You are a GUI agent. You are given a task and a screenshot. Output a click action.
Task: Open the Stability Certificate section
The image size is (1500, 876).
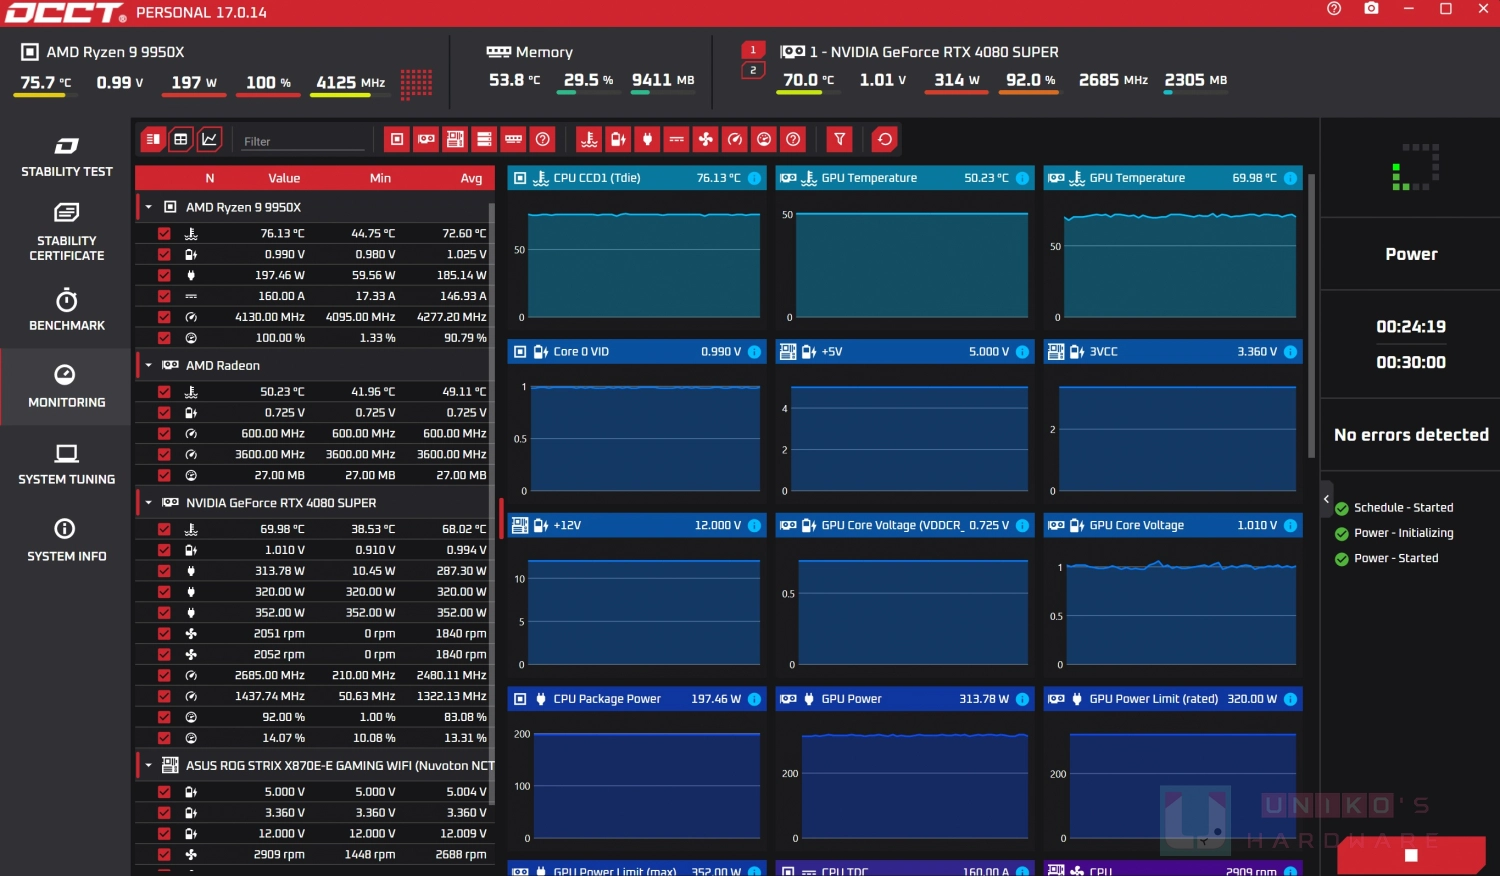(66, 232)
